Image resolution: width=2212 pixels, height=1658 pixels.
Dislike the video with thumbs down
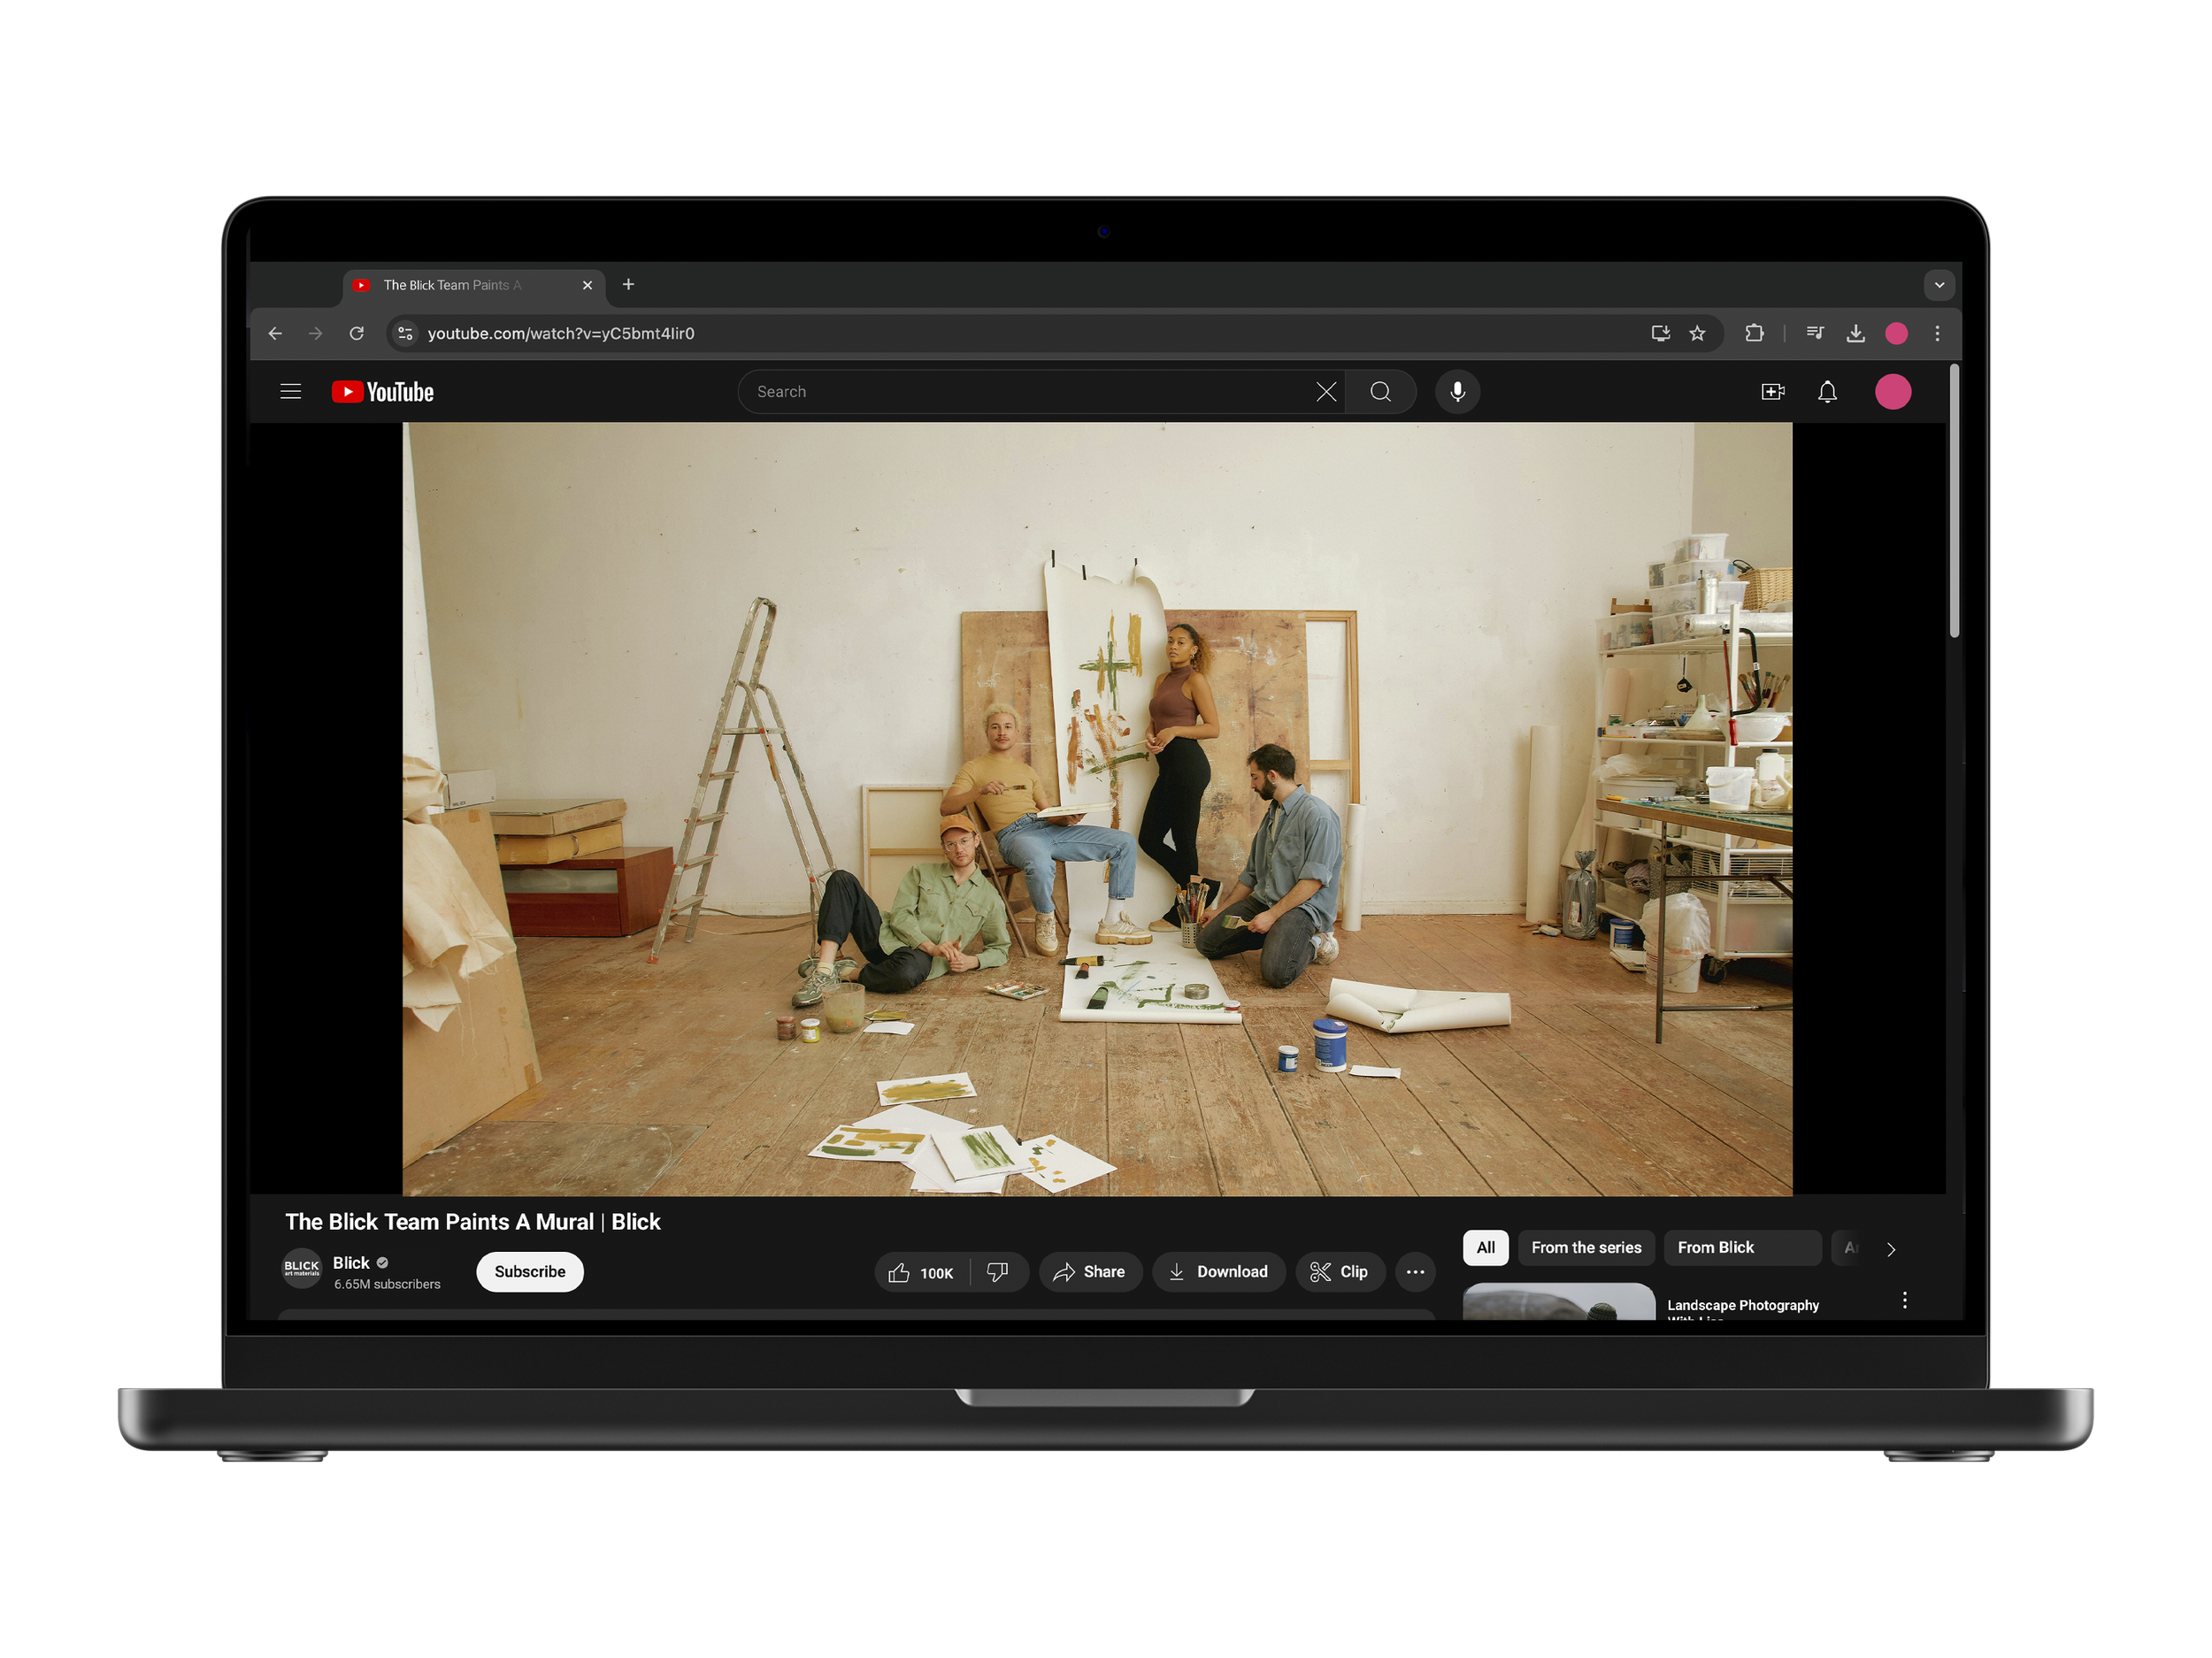pyautogui.click(x=997, y=1272)
